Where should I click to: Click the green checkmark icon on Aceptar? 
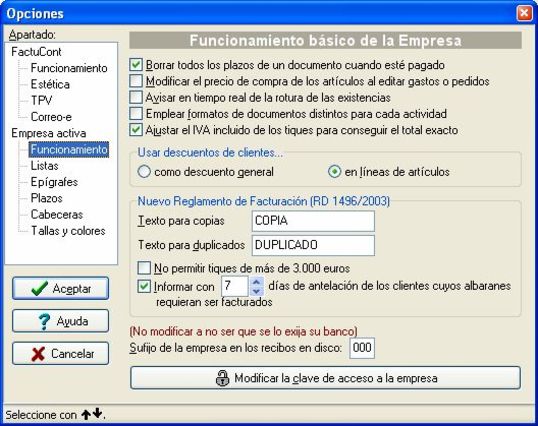[x=39, y=288]
